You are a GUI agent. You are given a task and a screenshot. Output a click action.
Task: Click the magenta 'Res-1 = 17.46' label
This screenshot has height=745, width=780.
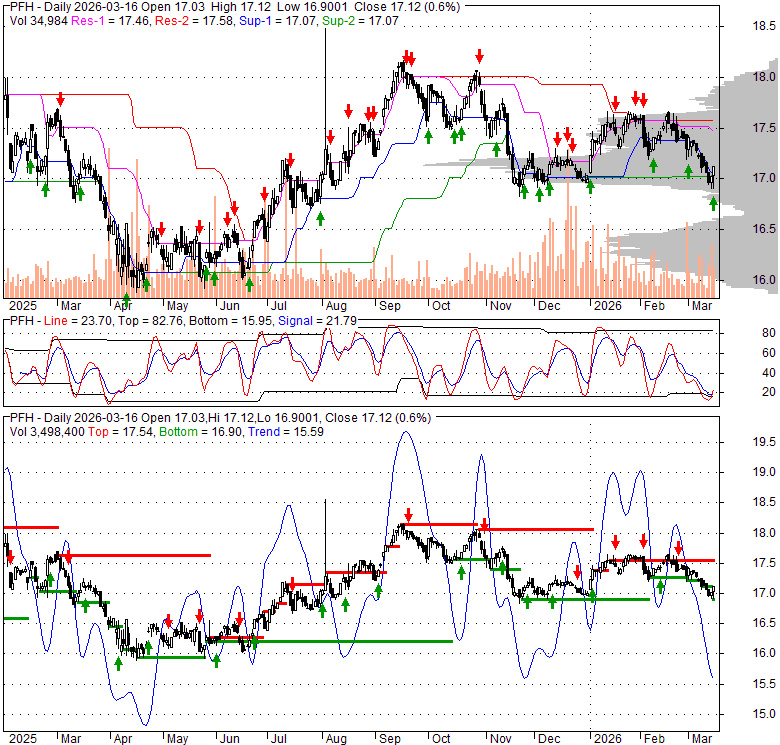(x=110, y=21)
